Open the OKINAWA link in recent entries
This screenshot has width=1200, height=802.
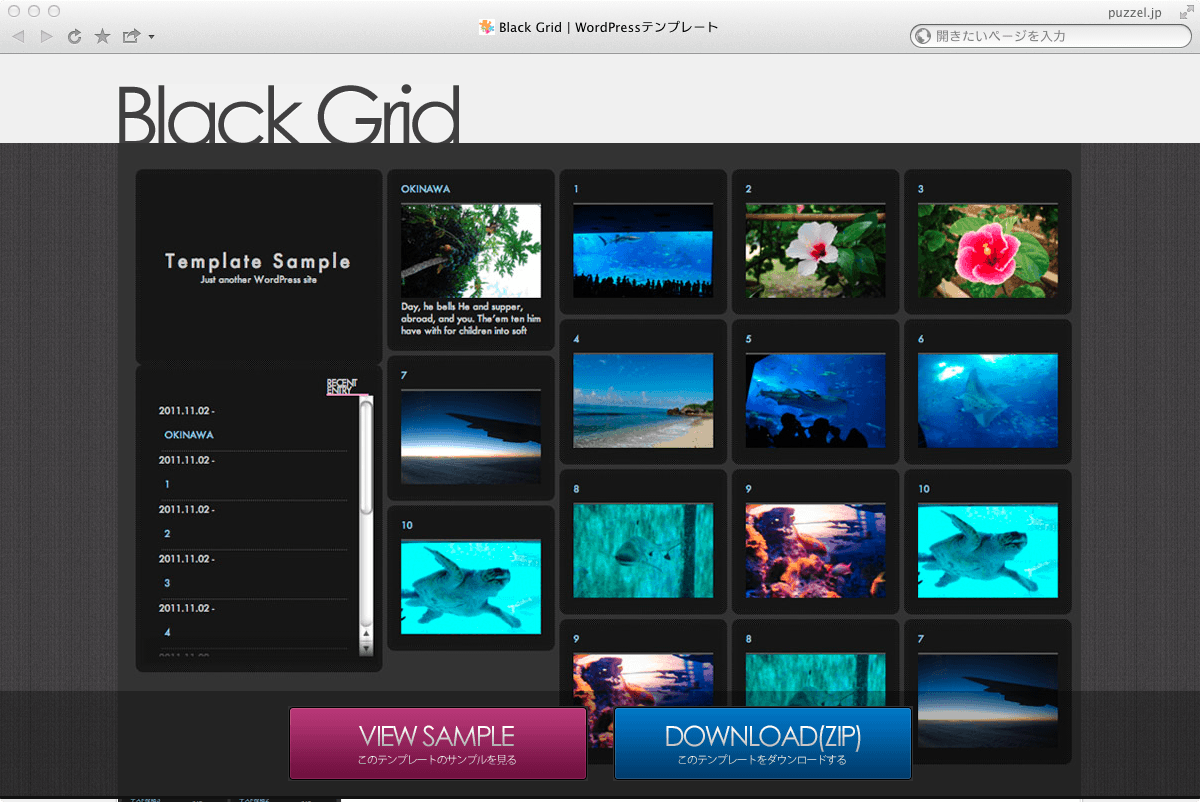189,435
